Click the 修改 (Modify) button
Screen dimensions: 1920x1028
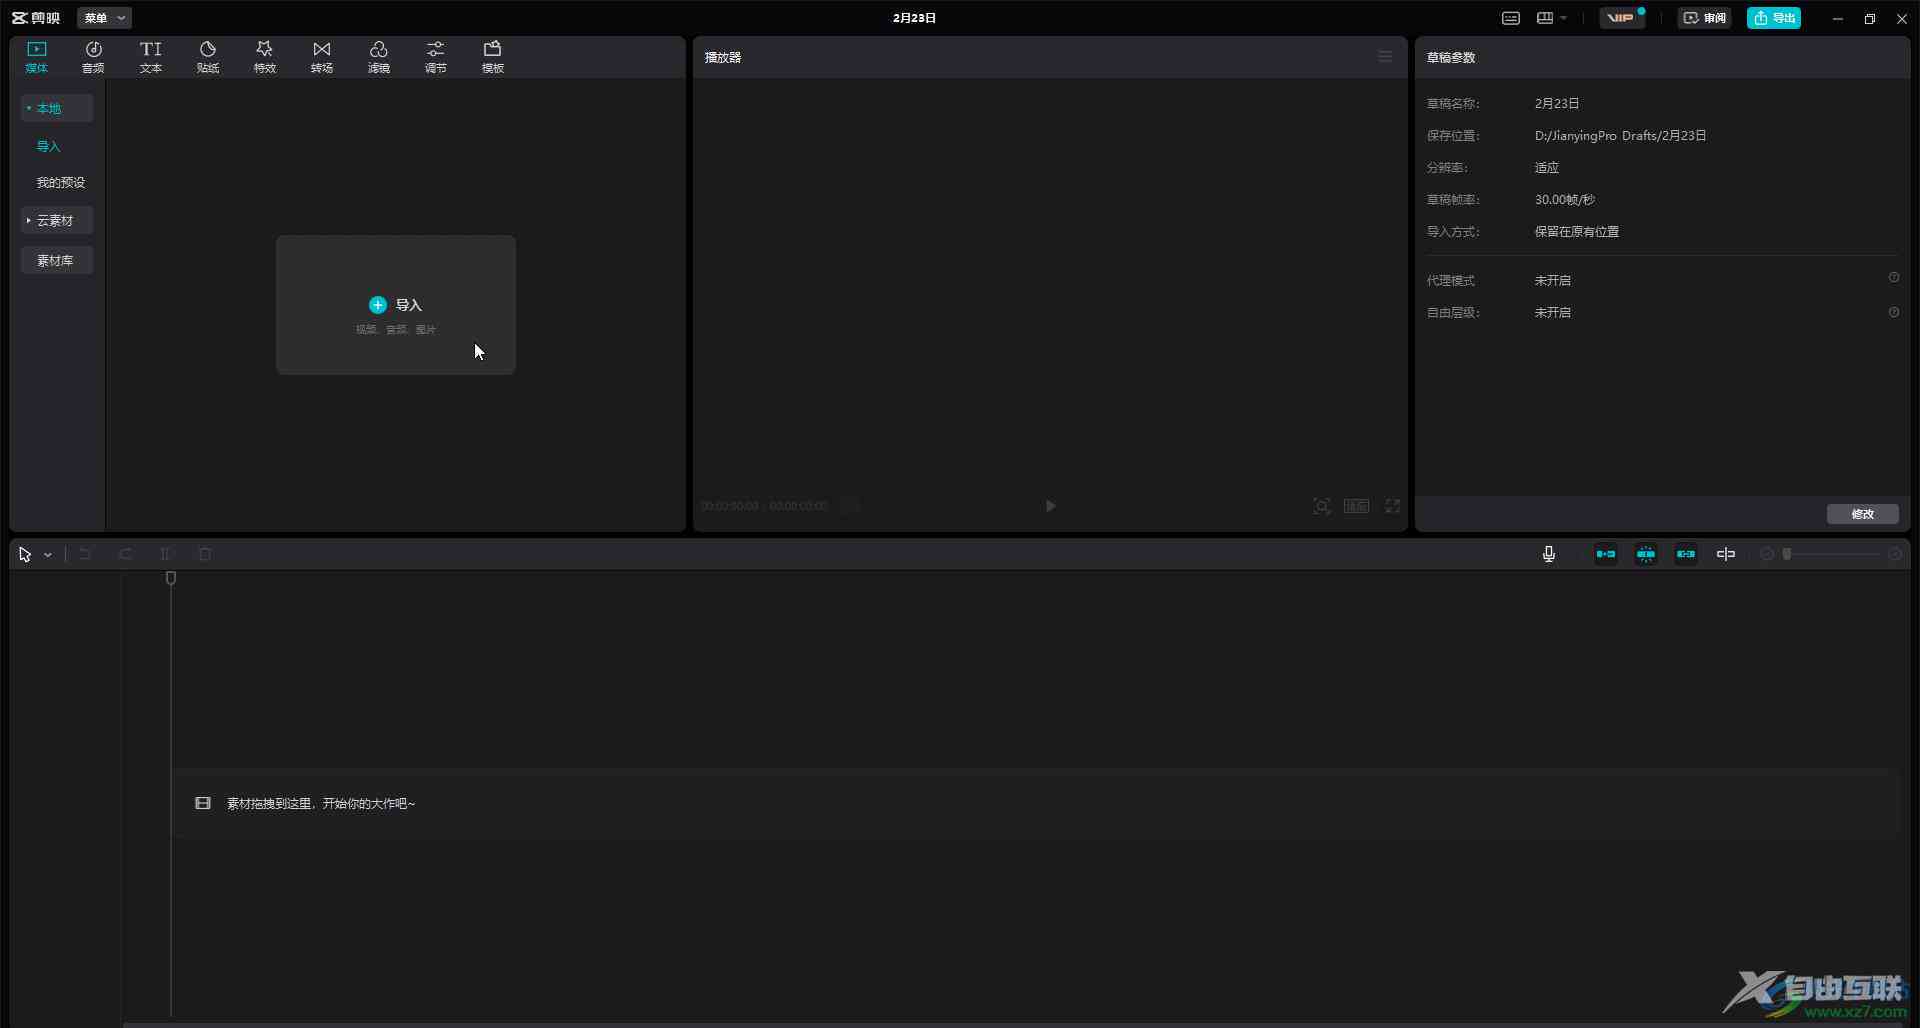pos(1863,514)
